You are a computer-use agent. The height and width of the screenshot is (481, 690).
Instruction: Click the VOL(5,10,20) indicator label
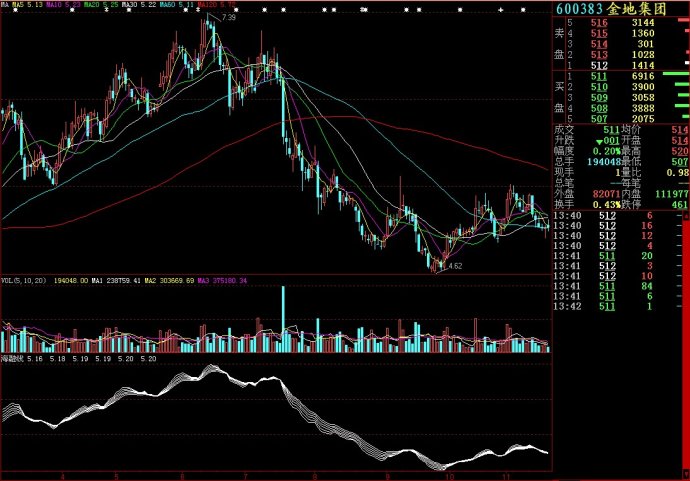24,280
